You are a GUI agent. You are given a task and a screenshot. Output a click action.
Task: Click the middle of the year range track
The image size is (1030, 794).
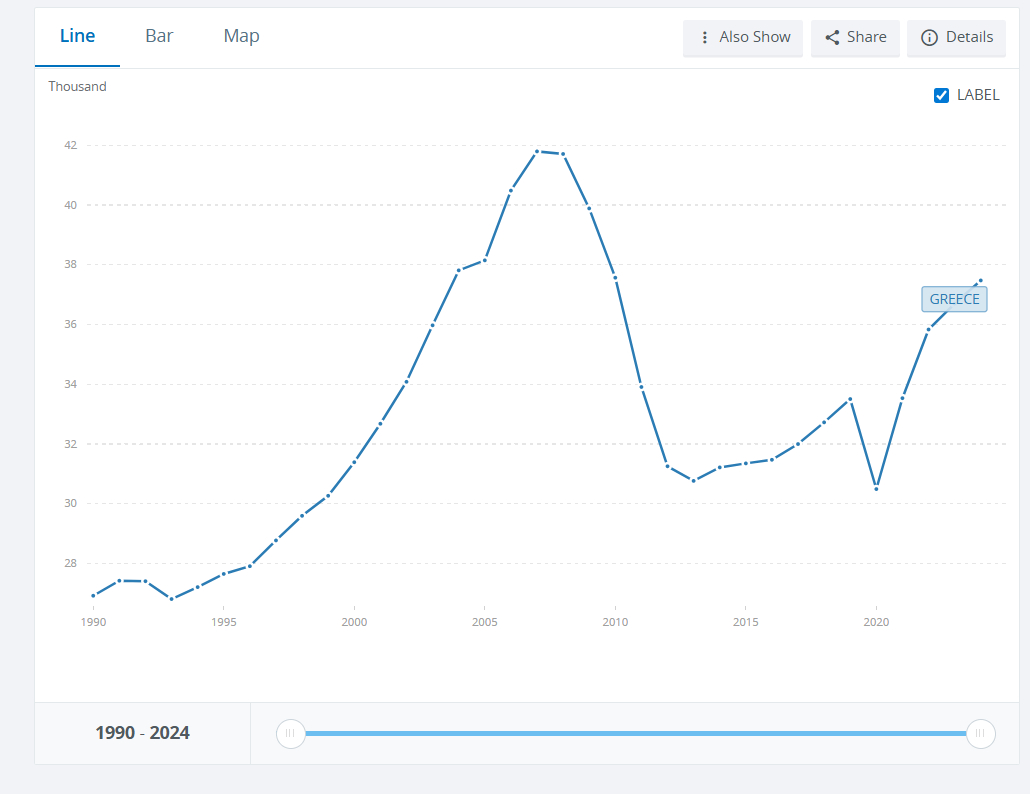(635, 733)
